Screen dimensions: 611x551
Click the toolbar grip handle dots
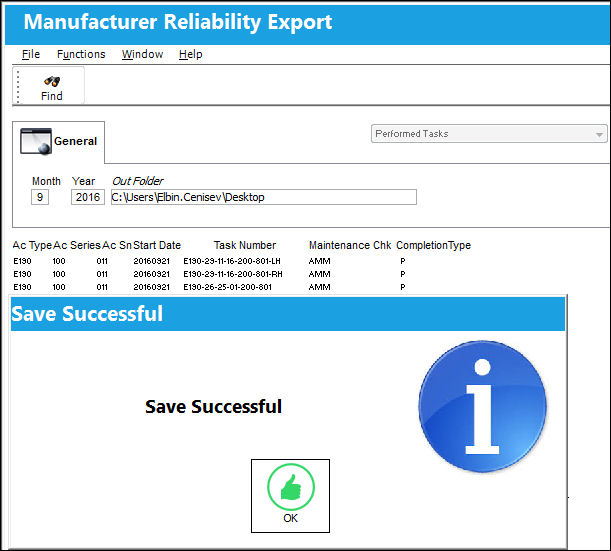[18, 86]
